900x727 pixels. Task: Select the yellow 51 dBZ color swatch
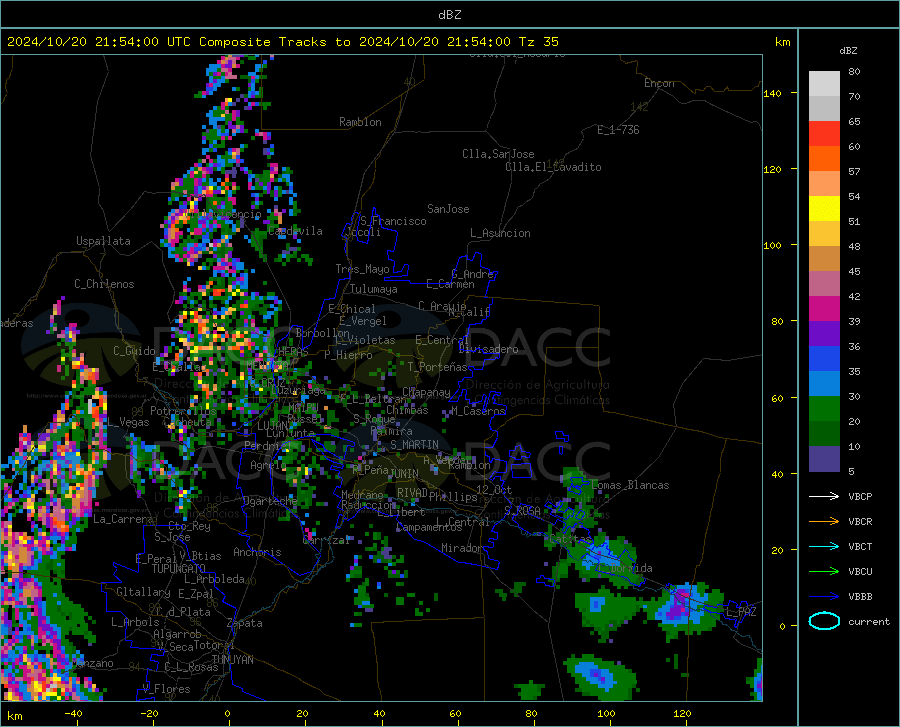tap(824, 208)
